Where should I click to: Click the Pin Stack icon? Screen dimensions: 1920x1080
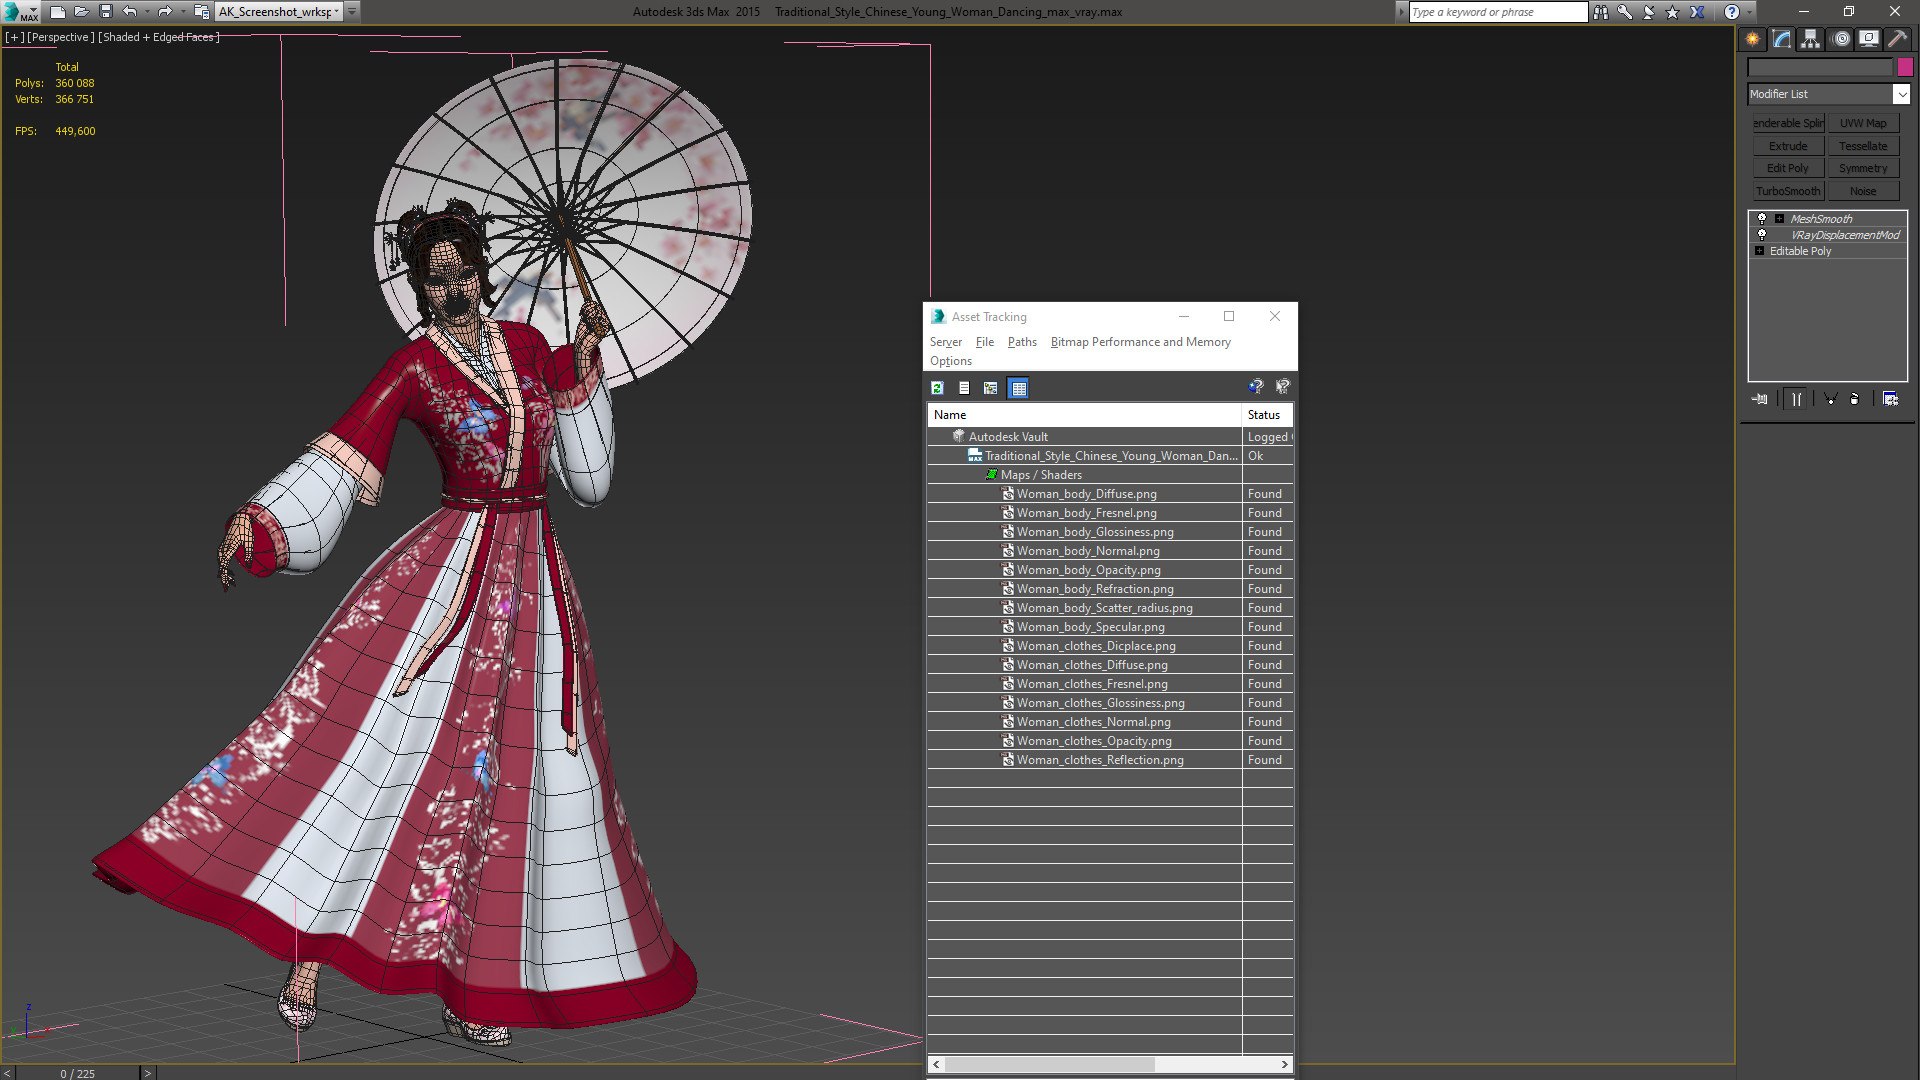click(1760, 399)
